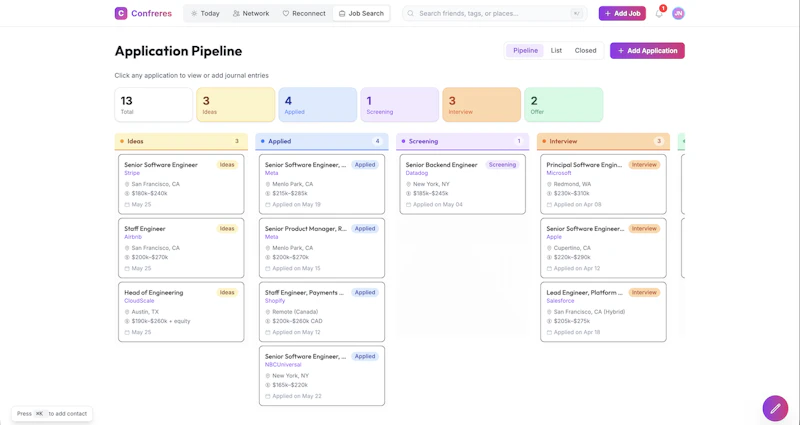
Task: Switch to Pipeline view
Action: coord(525,51)
